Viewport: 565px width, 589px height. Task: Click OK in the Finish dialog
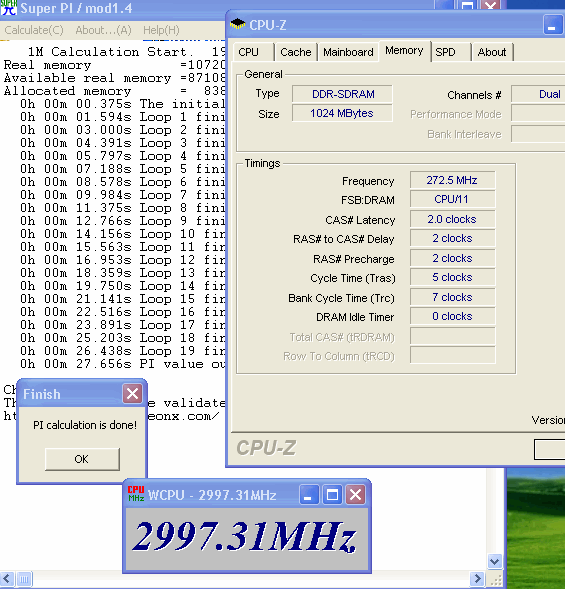click(82, 459)
